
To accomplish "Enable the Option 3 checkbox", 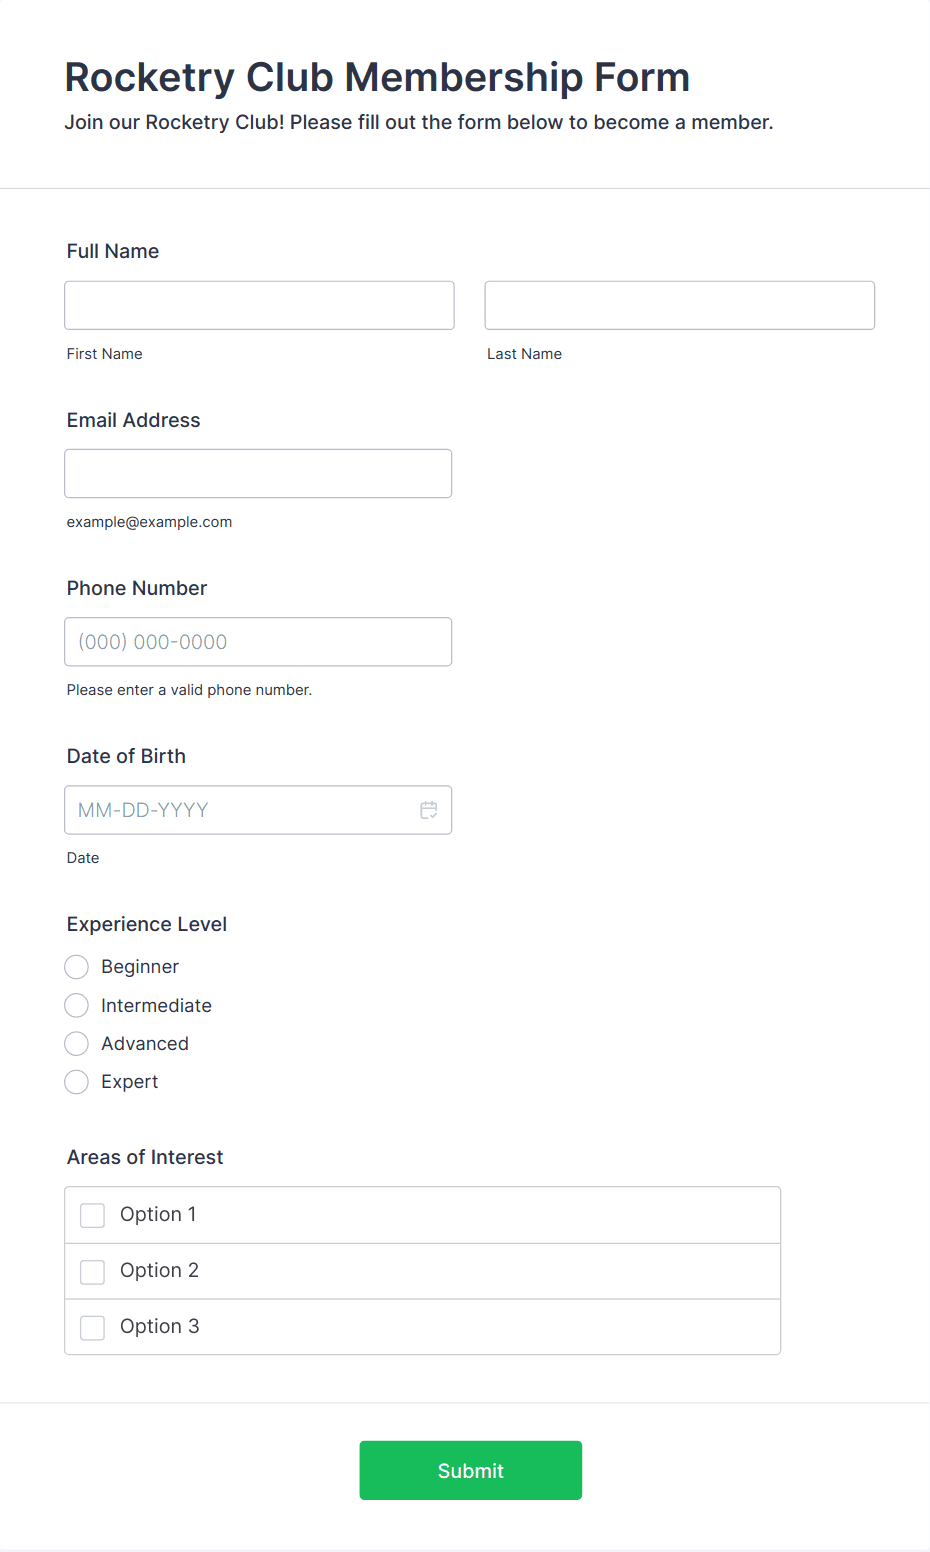I will 92,1327.
